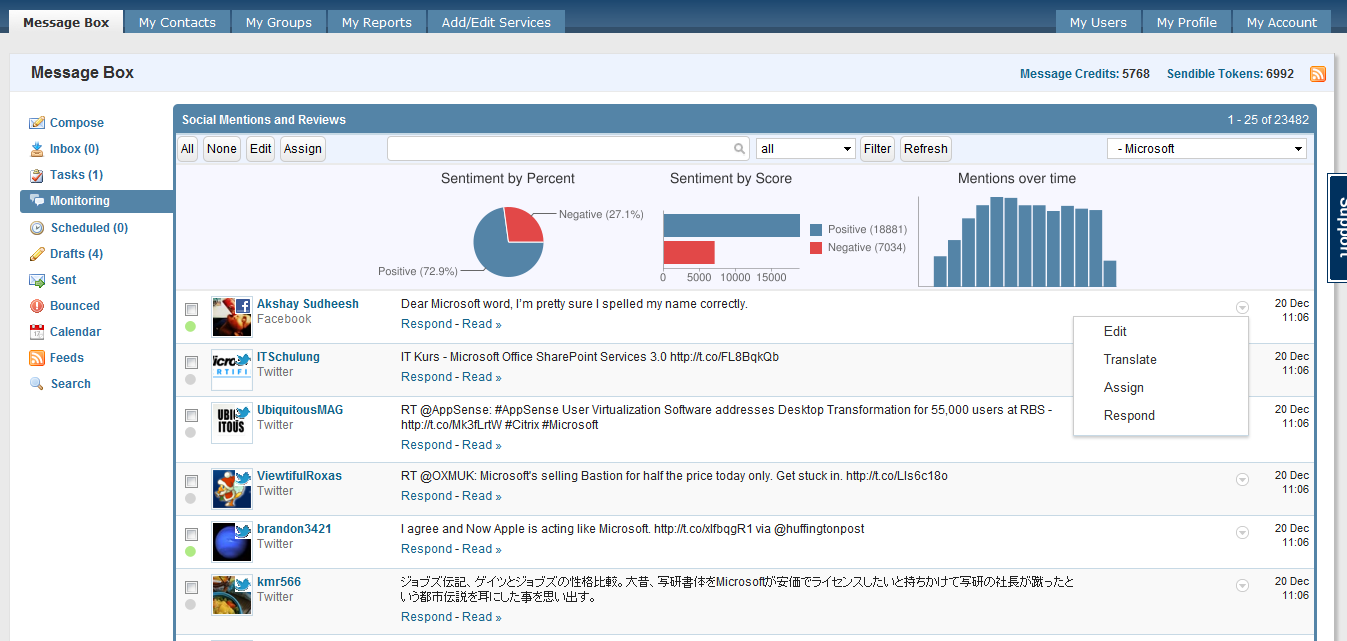Open ITSchulung's Twitter avatar
1347x641 pixels.
(x=232, y=370)
